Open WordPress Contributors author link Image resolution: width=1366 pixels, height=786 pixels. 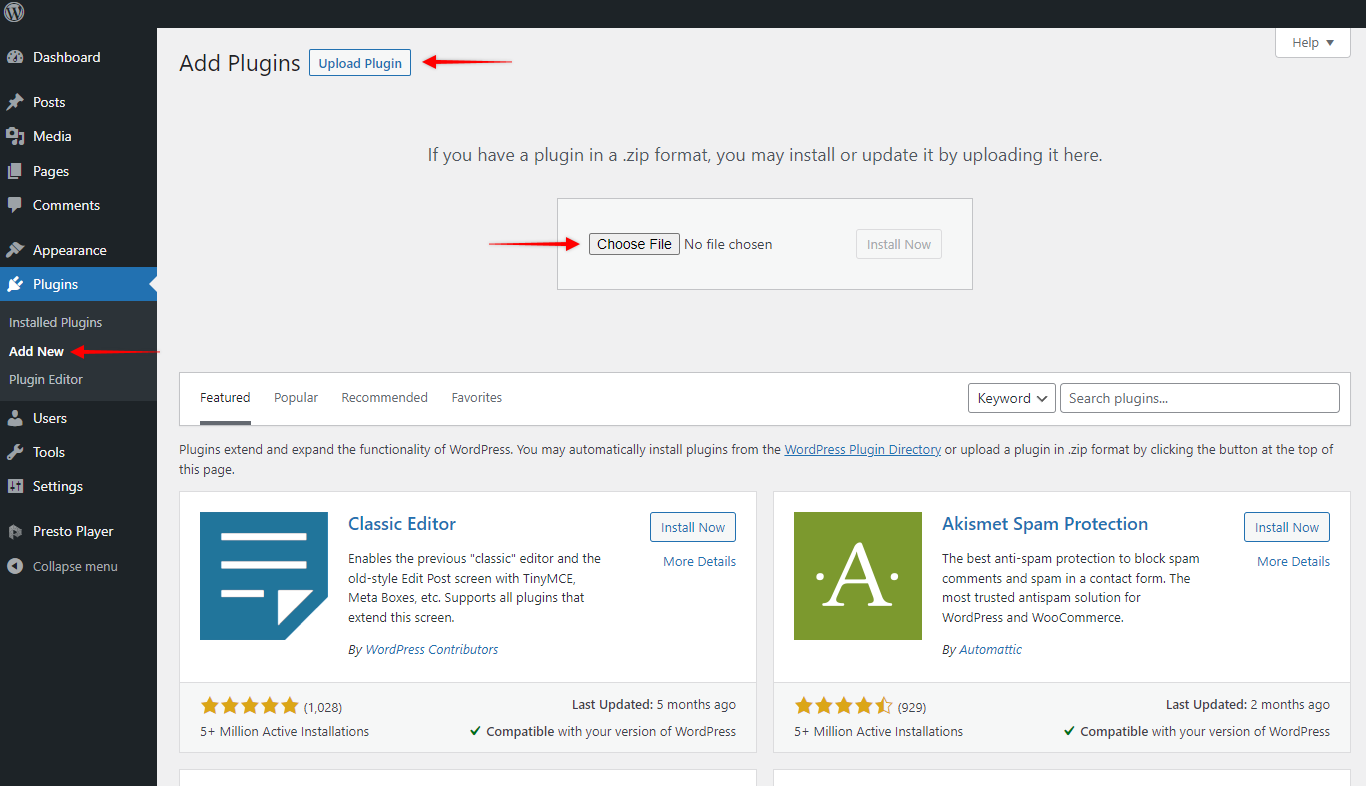(432, 649)
